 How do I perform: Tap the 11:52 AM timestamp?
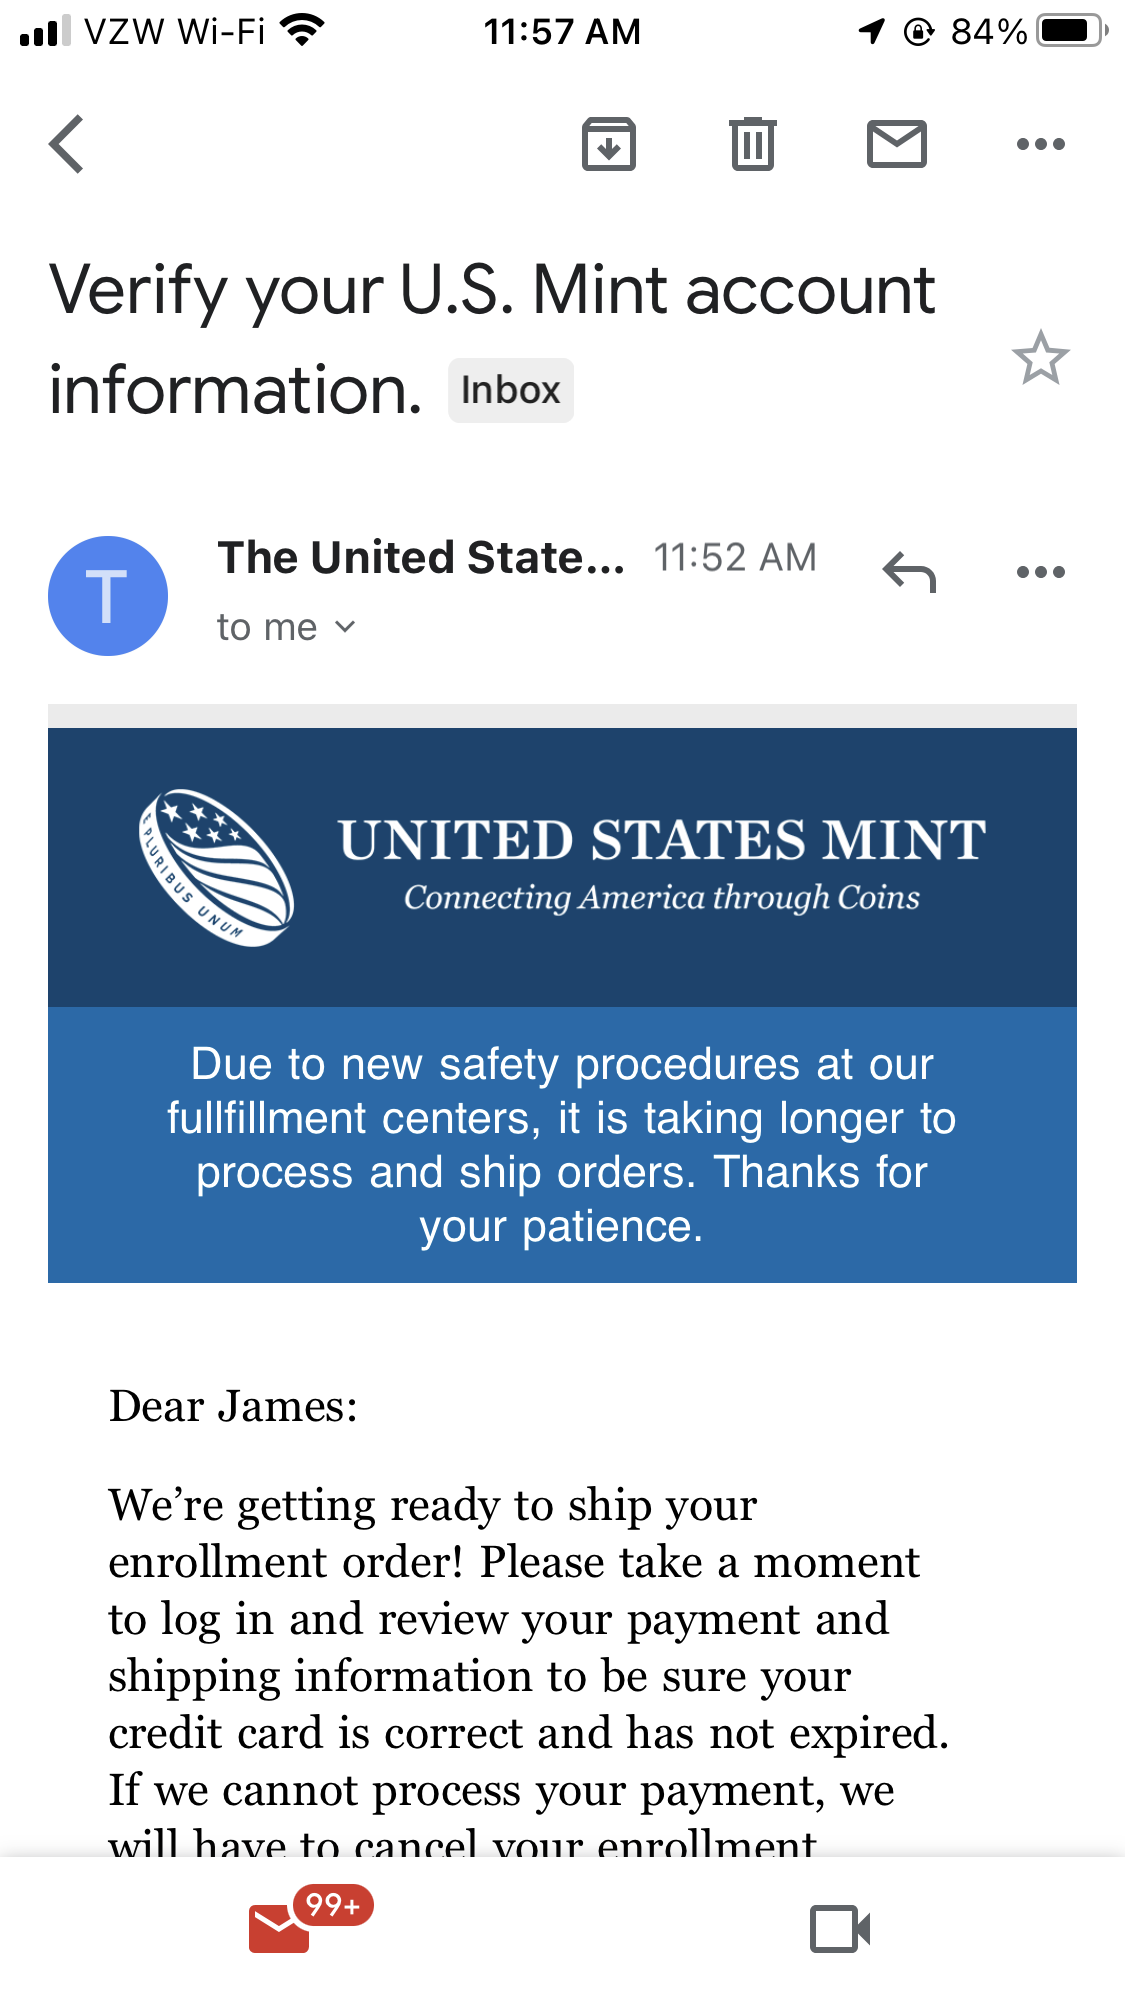coord(736,557)
